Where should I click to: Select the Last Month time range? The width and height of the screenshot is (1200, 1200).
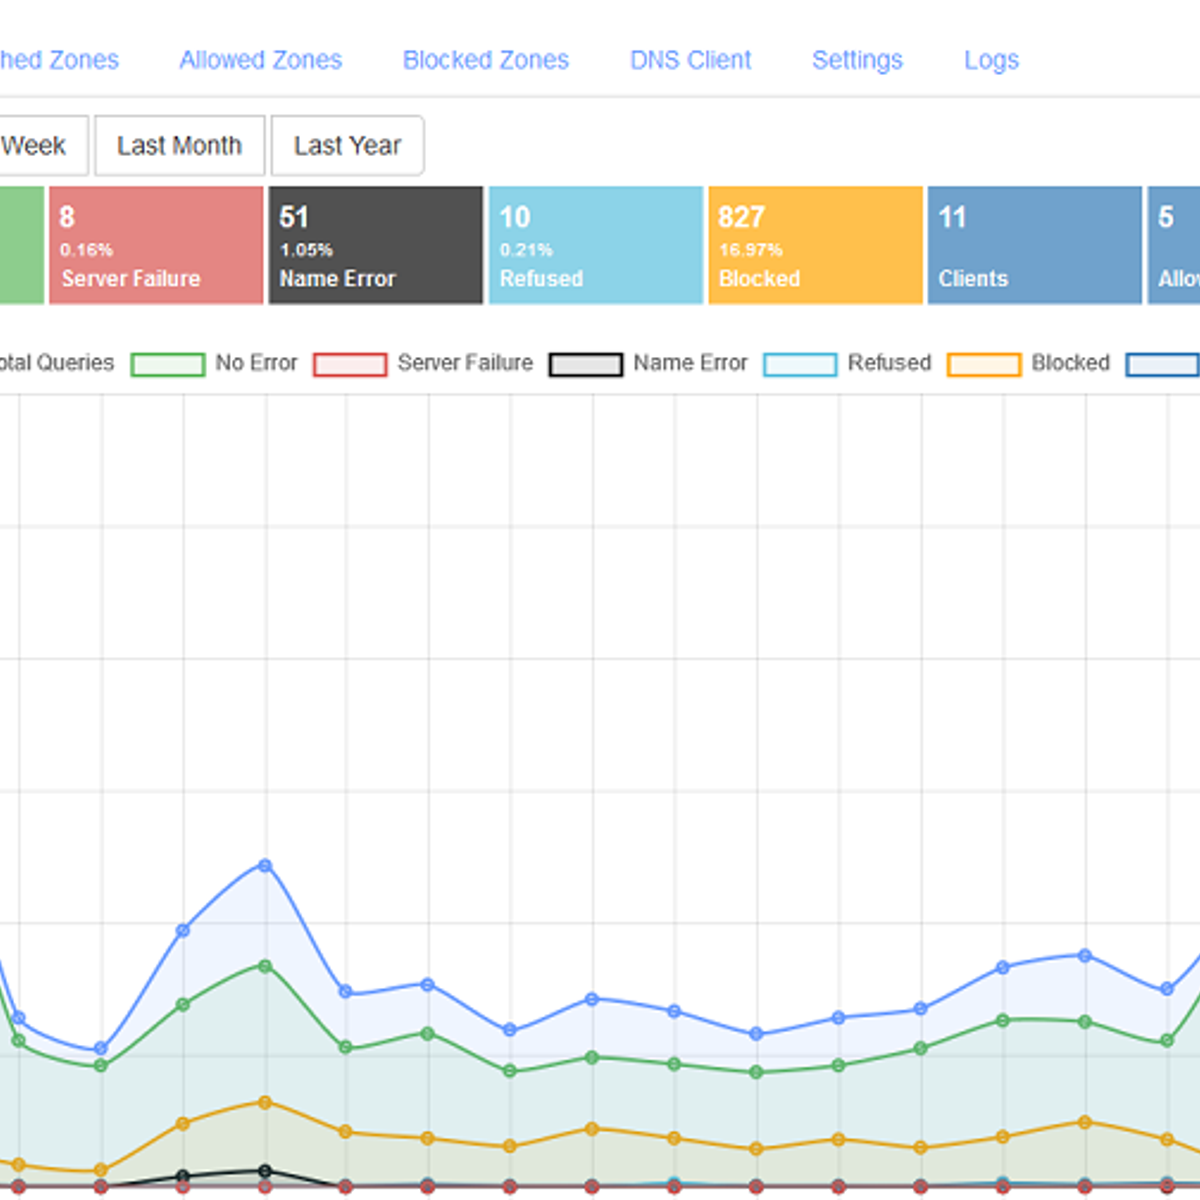[x=179, y=146]
